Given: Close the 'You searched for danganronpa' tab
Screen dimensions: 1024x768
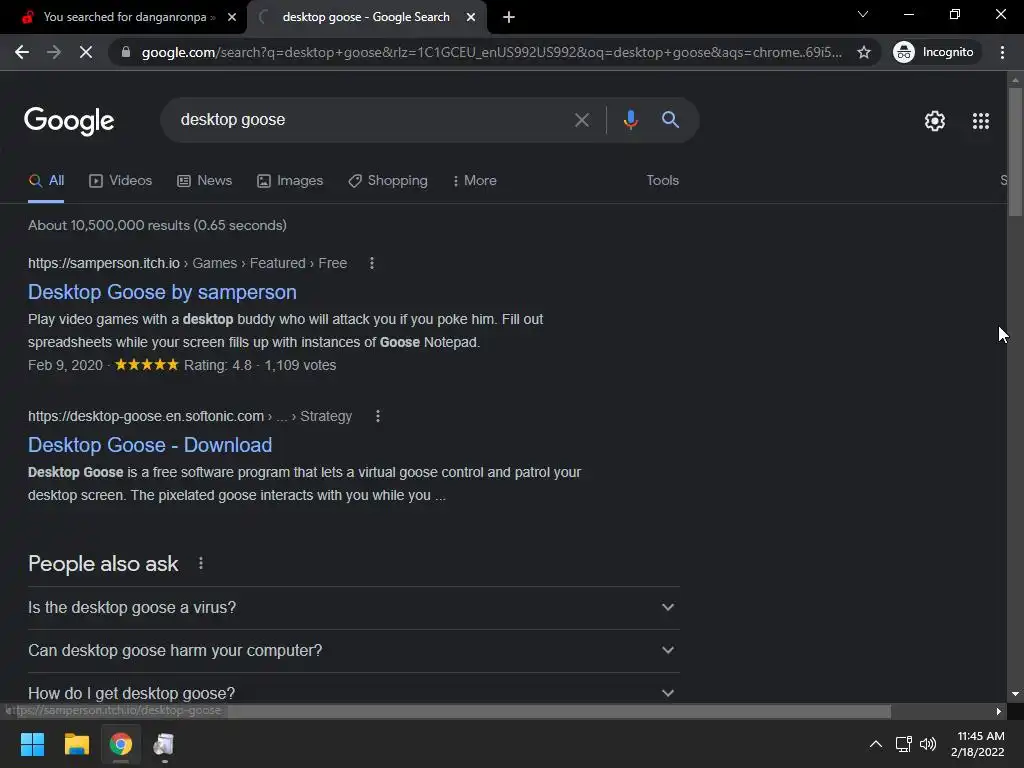Looking at the screenshot, I should 232,18.
